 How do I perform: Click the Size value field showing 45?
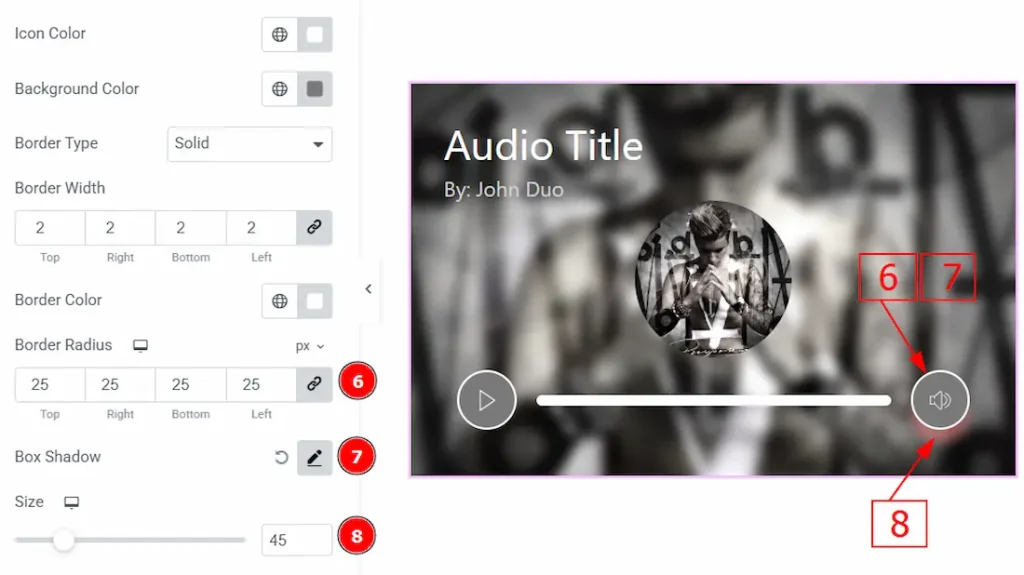[296, 540]
